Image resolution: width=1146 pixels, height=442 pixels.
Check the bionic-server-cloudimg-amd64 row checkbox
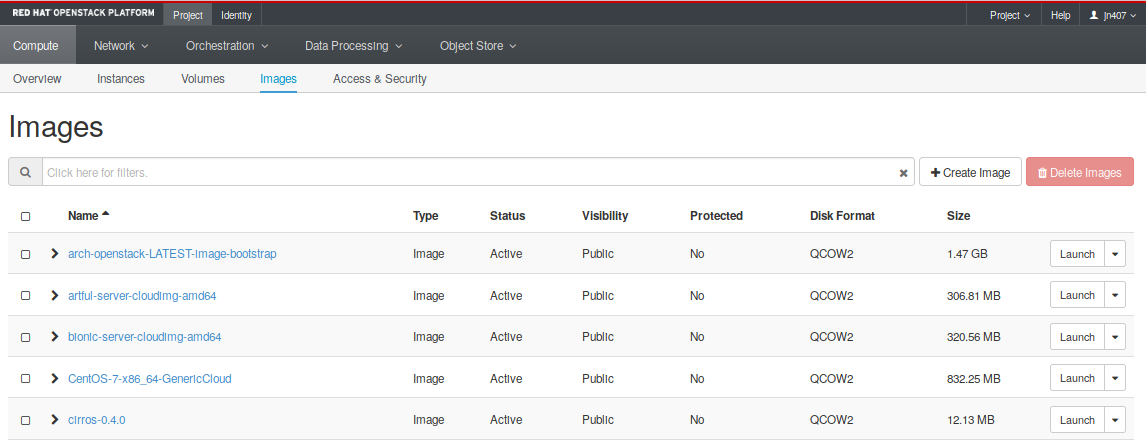(26, 337)
